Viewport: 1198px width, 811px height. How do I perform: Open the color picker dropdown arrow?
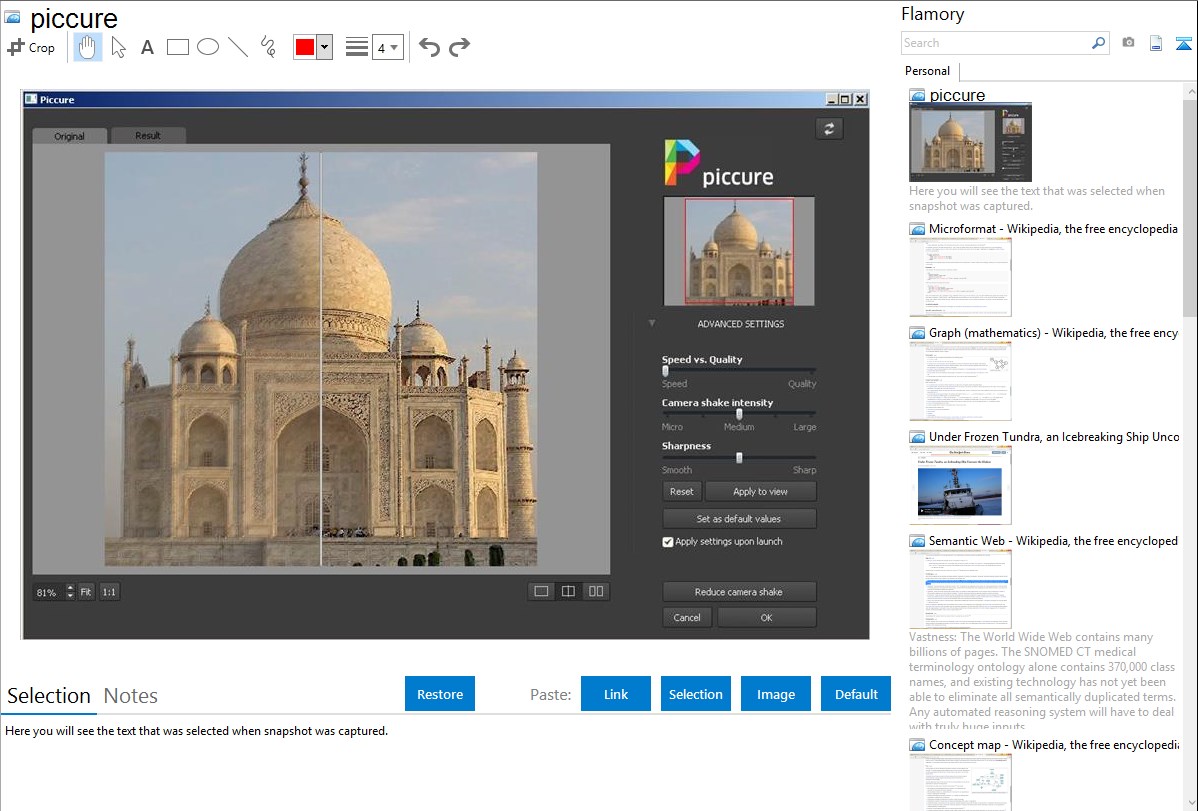point(325,47)
